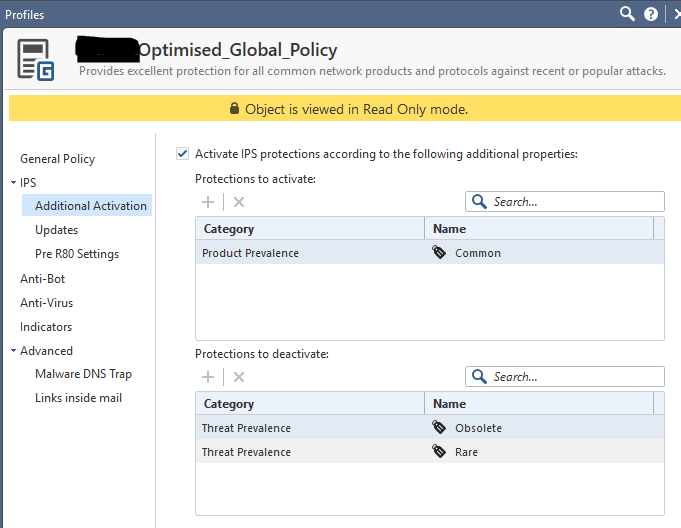Open General Policy page

coord(57,159)
